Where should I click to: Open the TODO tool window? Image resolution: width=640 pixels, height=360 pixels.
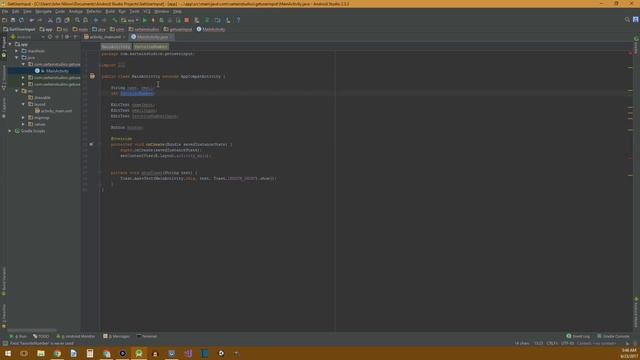[41, 336]
